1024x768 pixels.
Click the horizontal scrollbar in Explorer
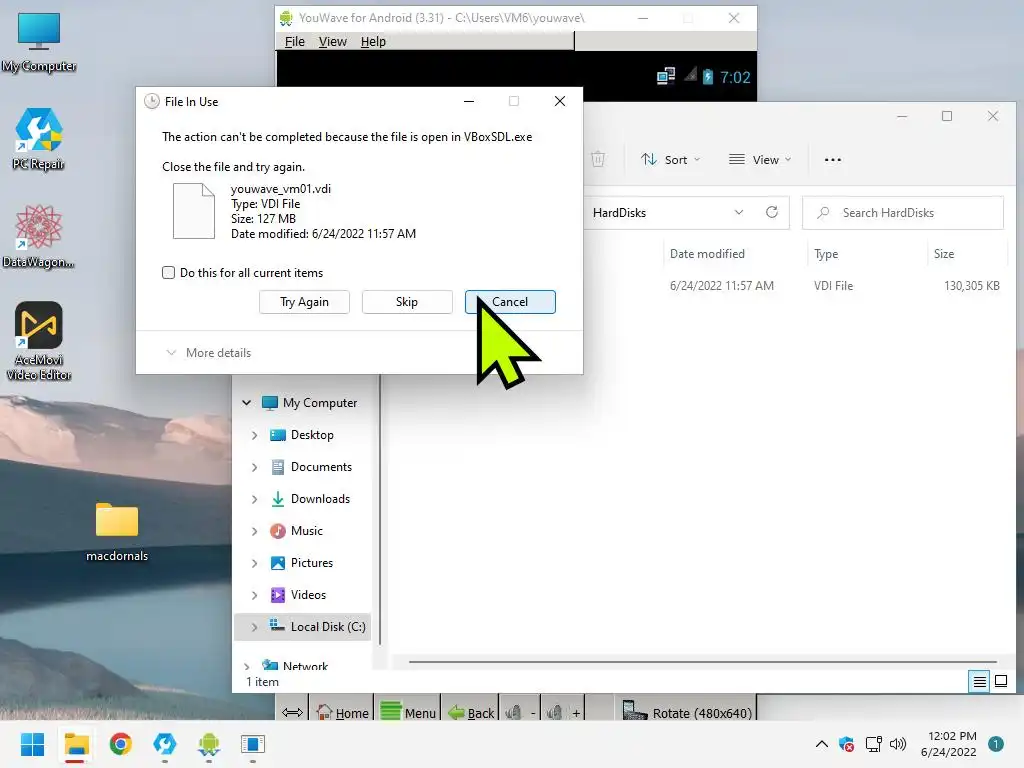coord(703,662)
